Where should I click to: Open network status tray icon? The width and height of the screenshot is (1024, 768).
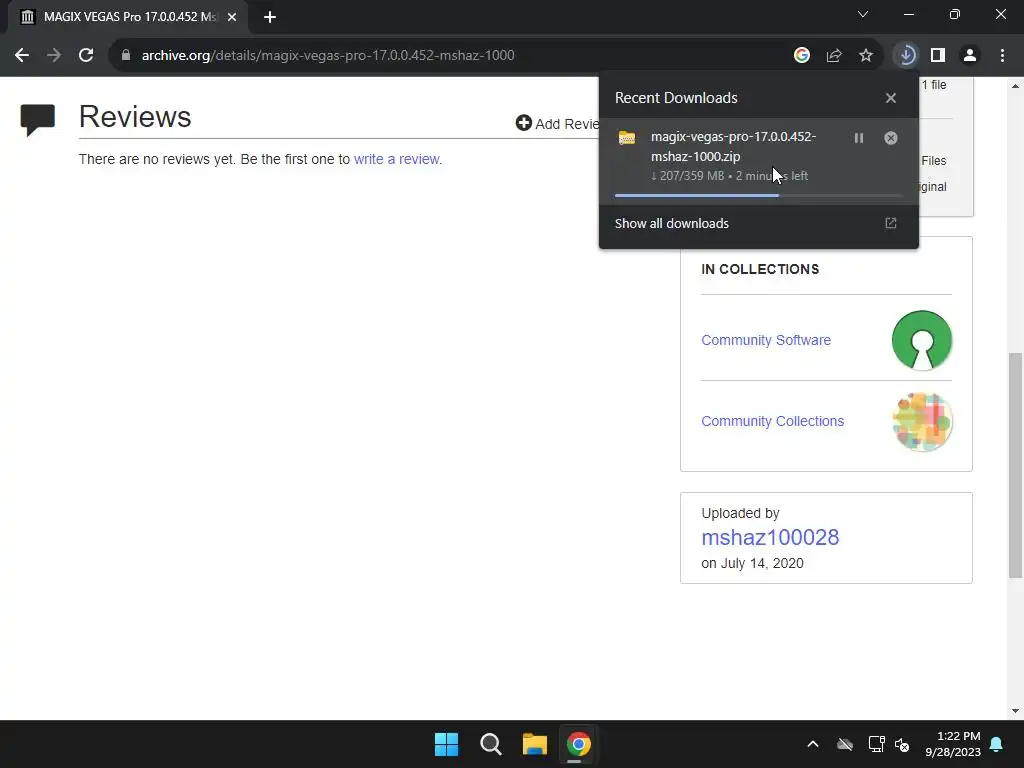click(876, 744)
